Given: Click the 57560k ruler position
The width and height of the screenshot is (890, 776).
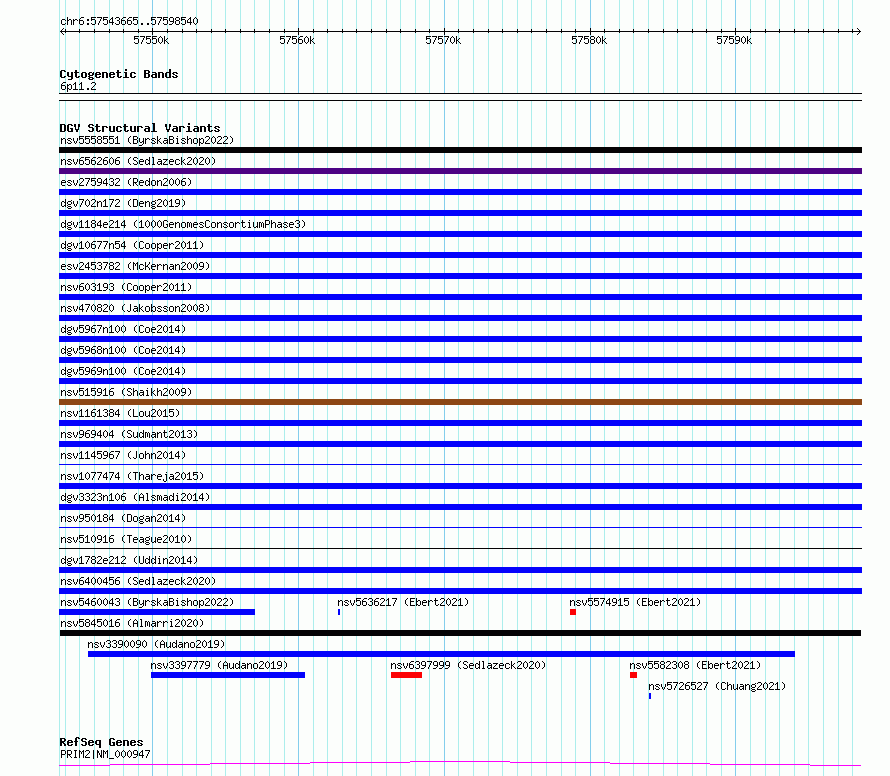Looking at the screenshot, I should coord(297,40).
